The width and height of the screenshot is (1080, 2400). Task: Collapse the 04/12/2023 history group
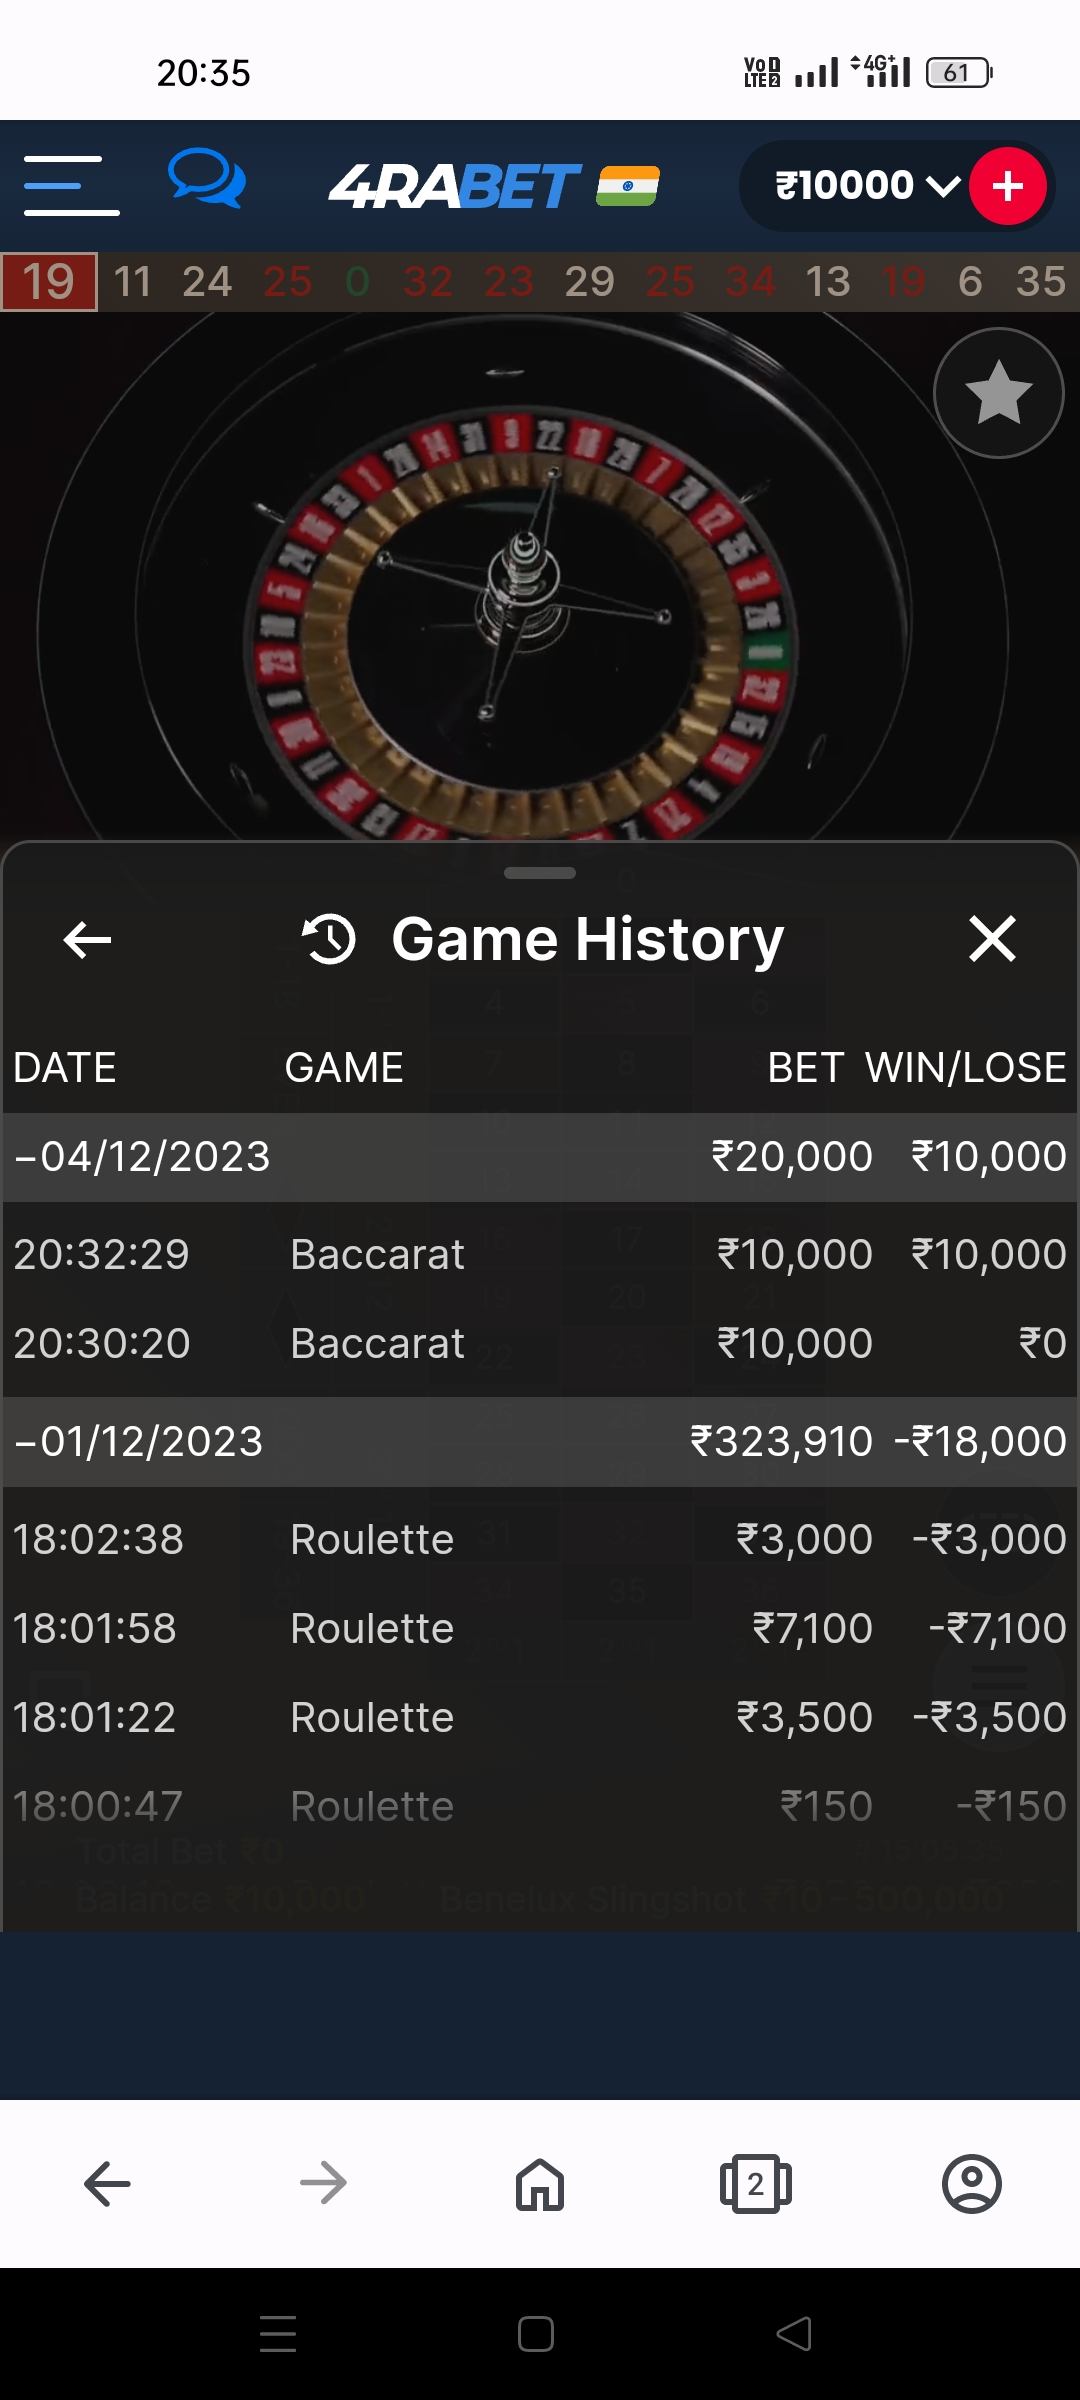pos(142,1157)
